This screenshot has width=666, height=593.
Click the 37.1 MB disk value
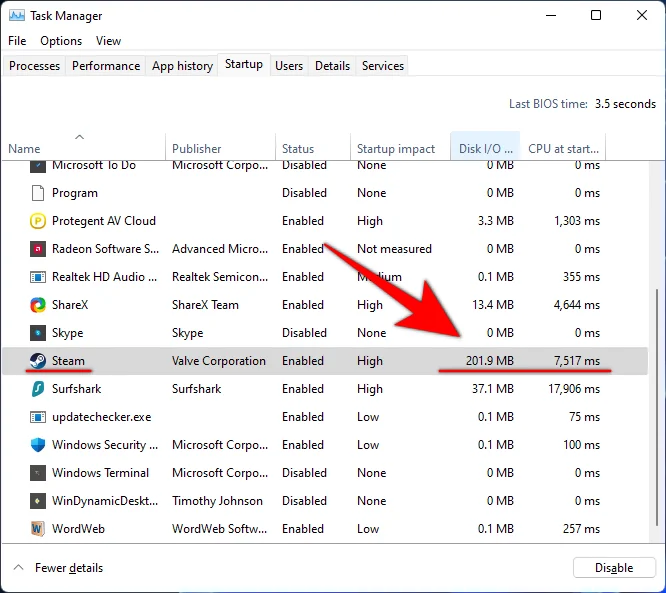coord(493,389)
